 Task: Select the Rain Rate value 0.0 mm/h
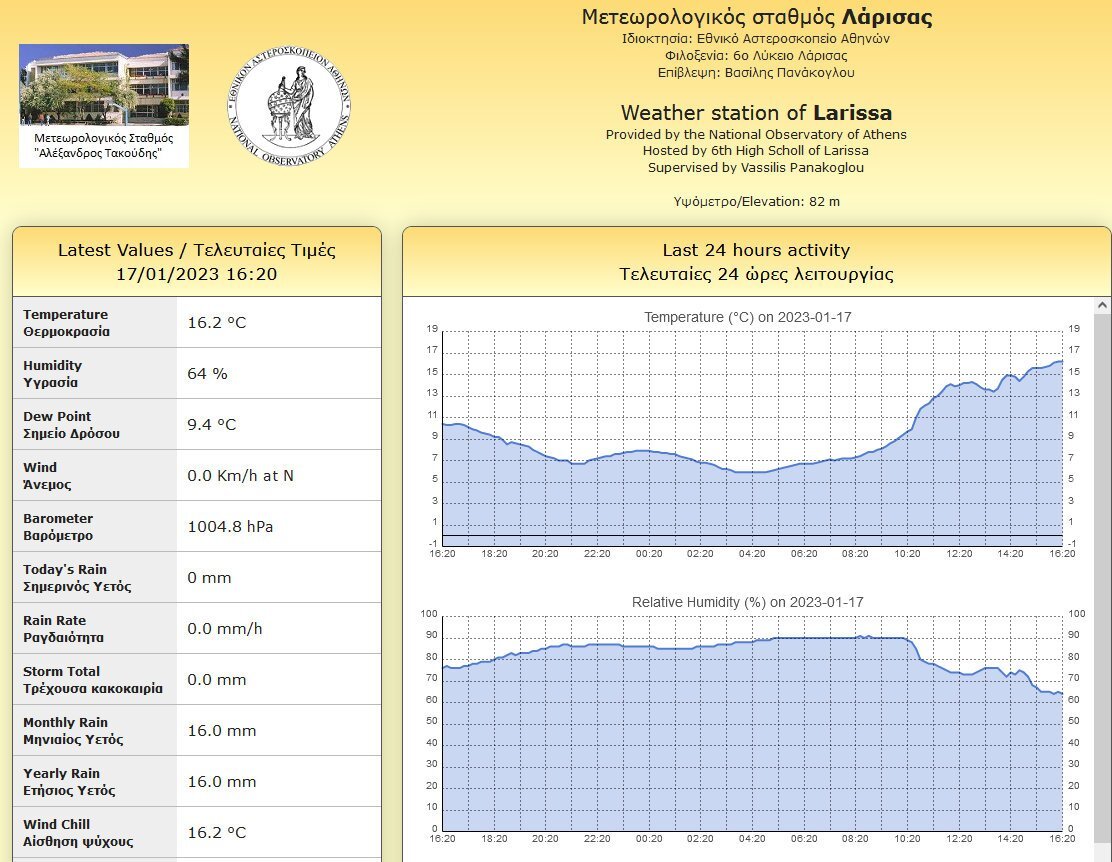point(225,629)
